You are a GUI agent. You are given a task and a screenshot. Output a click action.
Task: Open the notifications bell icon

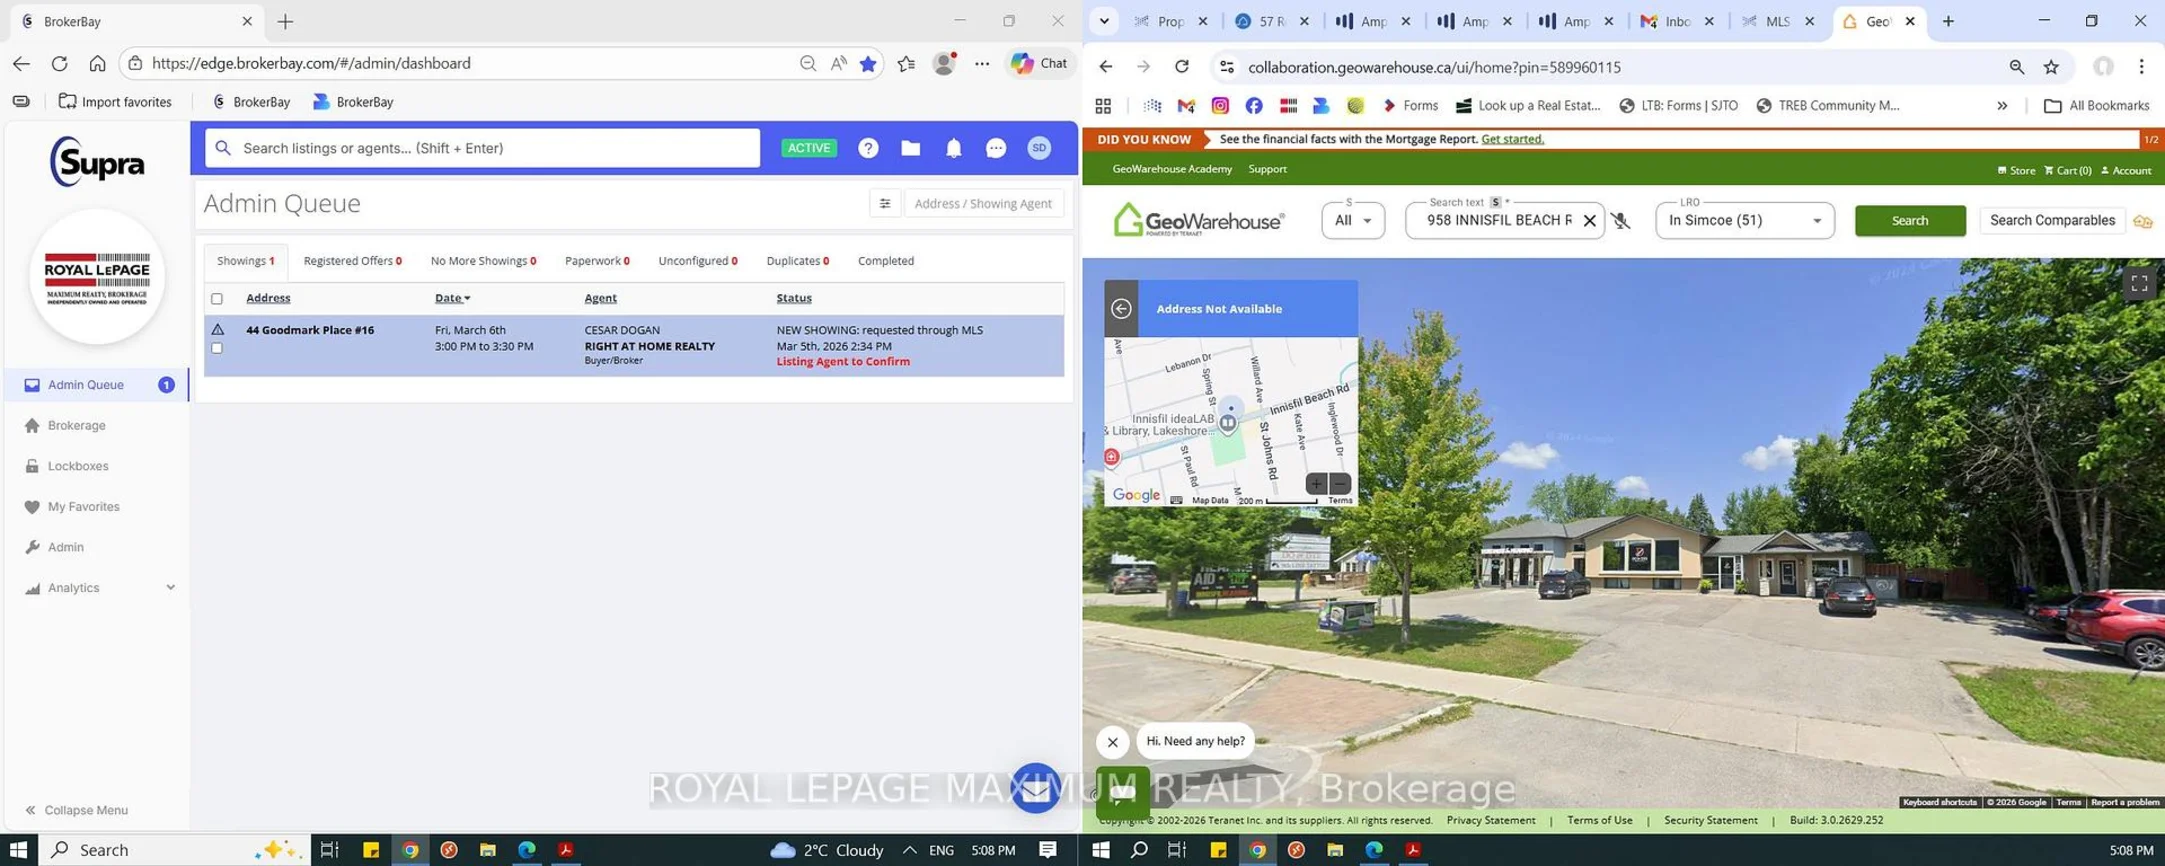(x=953, y=148)
